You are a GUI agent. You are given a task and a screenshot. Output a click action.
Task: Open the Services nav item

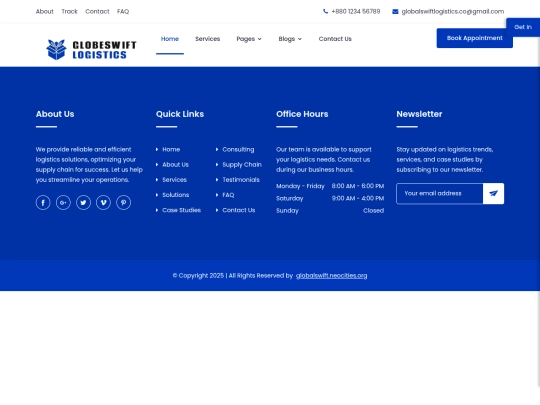point(208,39)
